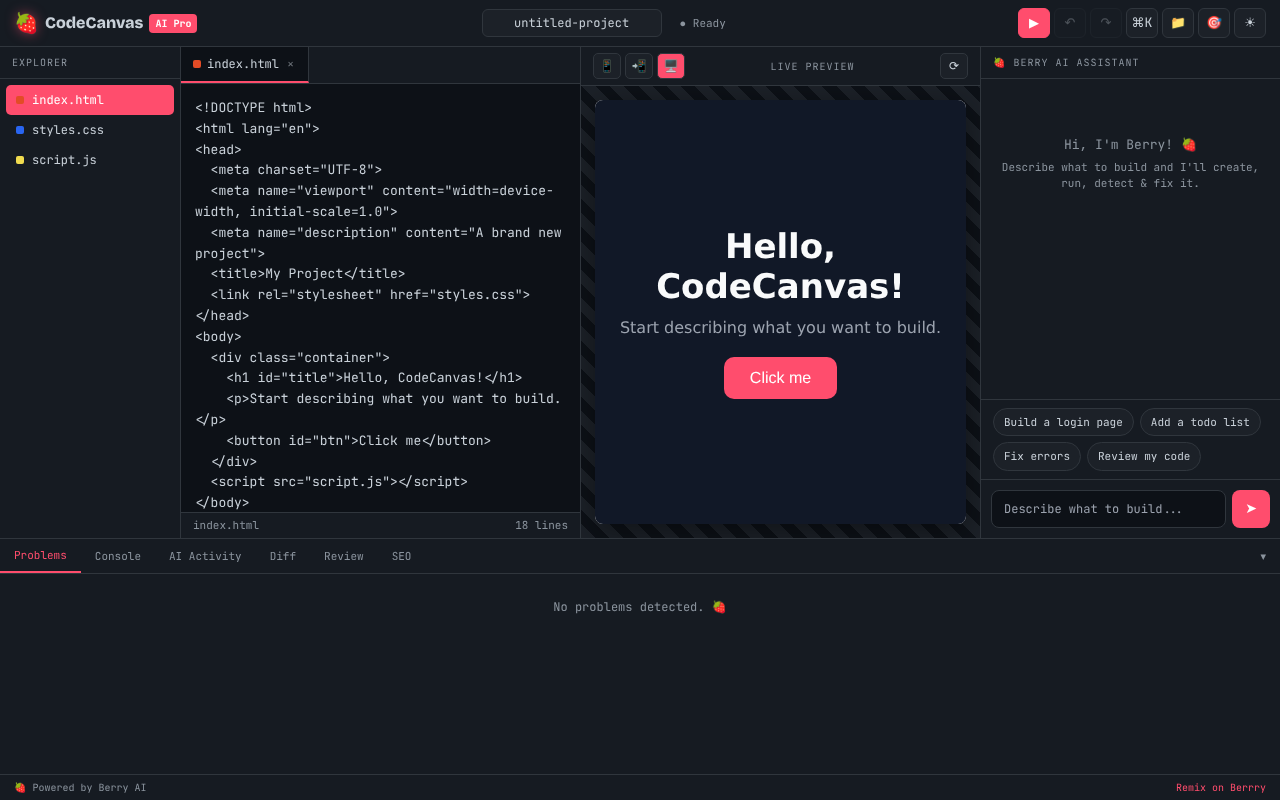This screenshot has height=800, width=1280.
Task: Open index.html in the explorer
Action: click(x=90, y=100)
